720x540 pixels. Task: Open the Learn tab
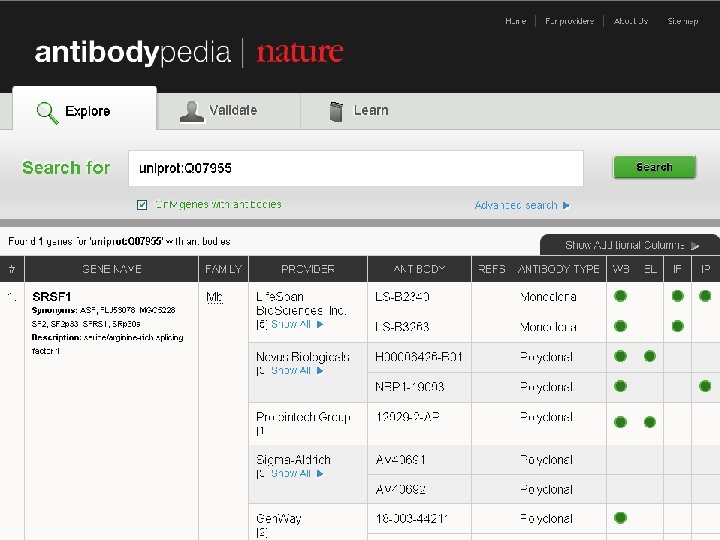[359, 111]
